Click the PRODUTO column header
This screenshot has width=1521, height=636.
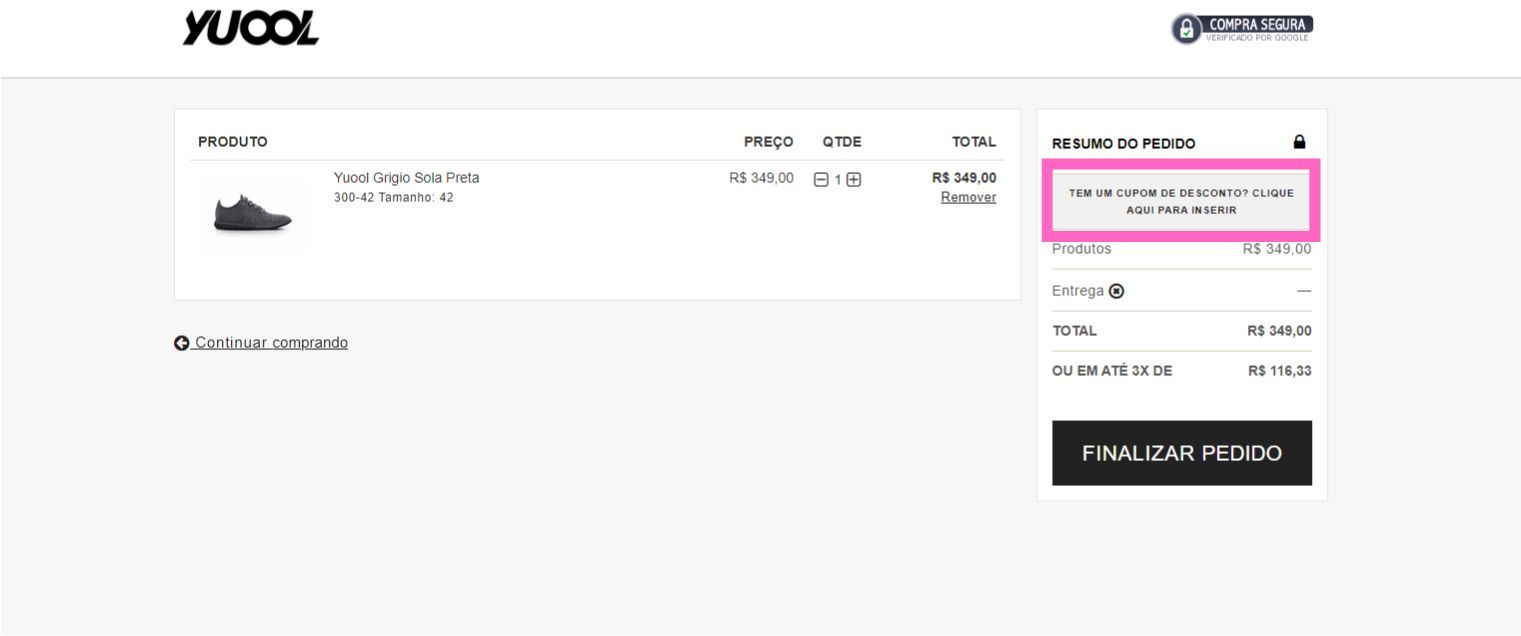click(233, 142)
